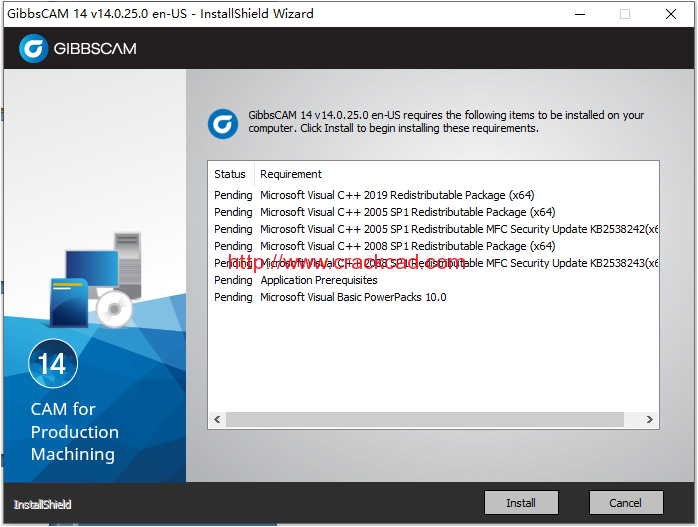This screenshot has height=527, width=698.
Task: Select the MFC Security Update KB2538243 row
Action: coord(435,263)
